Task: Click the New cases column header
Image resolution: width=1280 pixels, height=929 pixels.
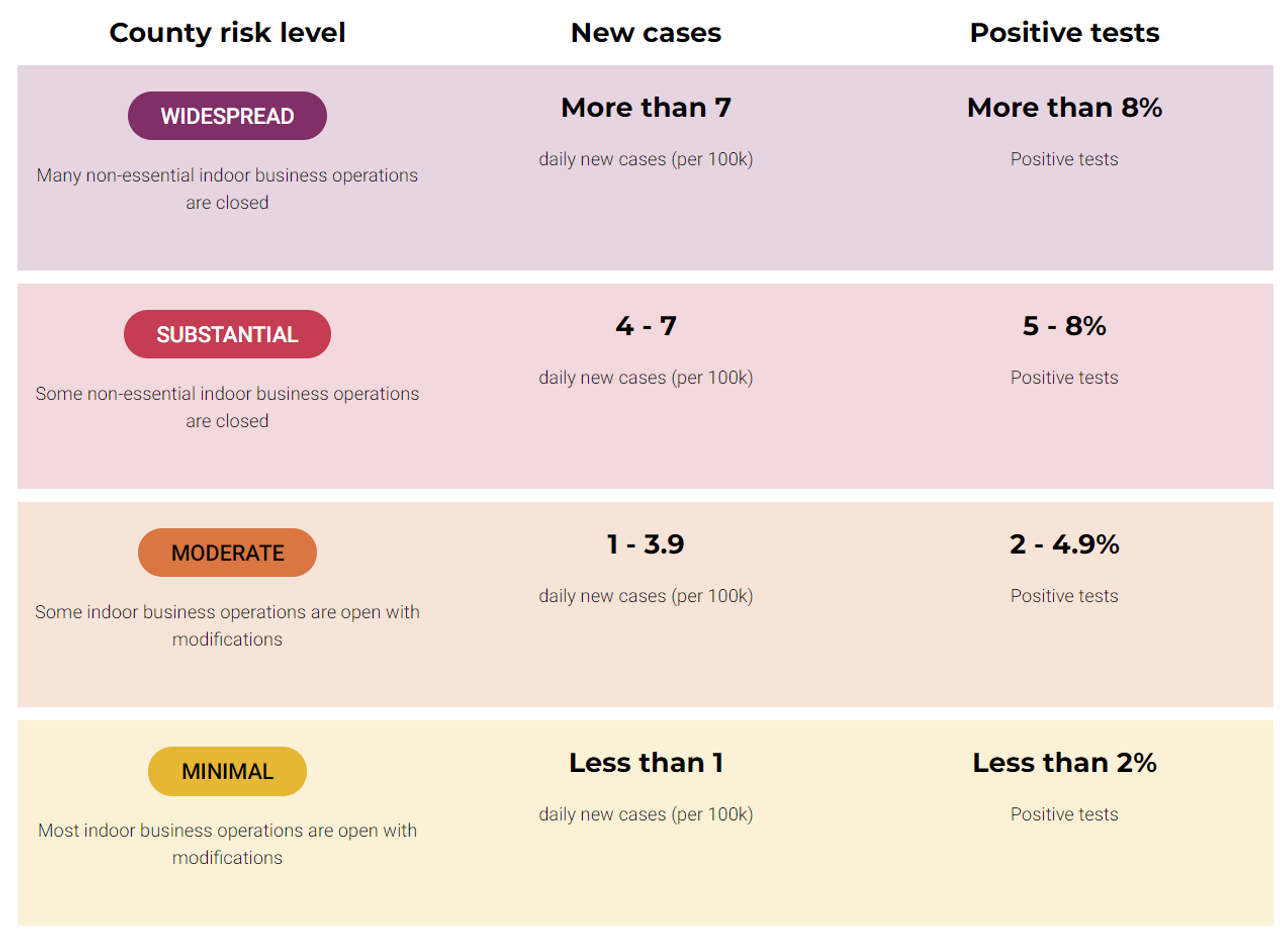Action: point(645,33)
